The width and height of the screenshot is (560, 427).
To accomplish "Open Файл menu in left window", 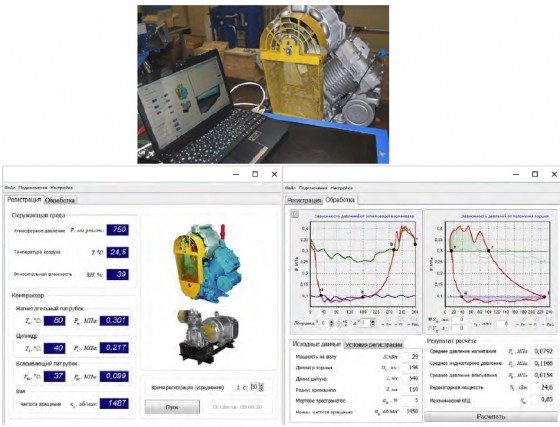I will 10,187.
